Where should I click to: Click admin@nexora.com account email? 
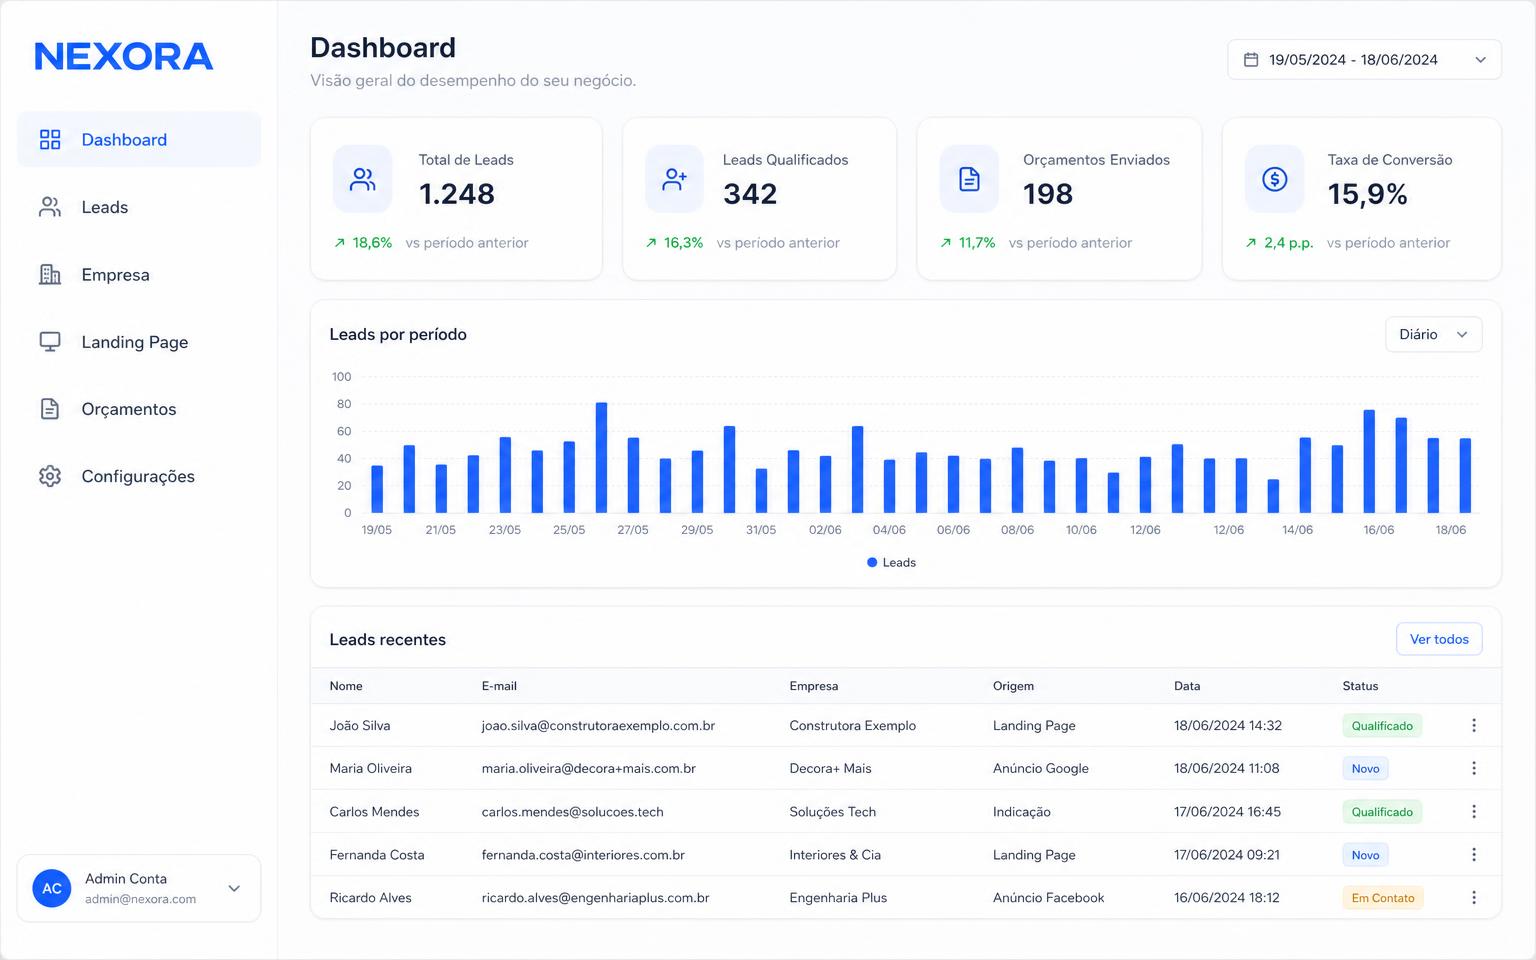140,899
